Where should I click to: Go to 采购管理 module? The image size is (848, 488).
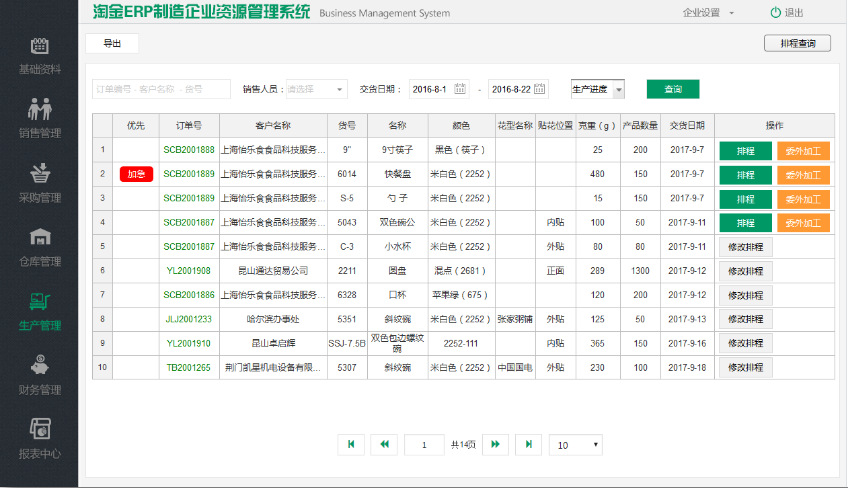[39, 182]
